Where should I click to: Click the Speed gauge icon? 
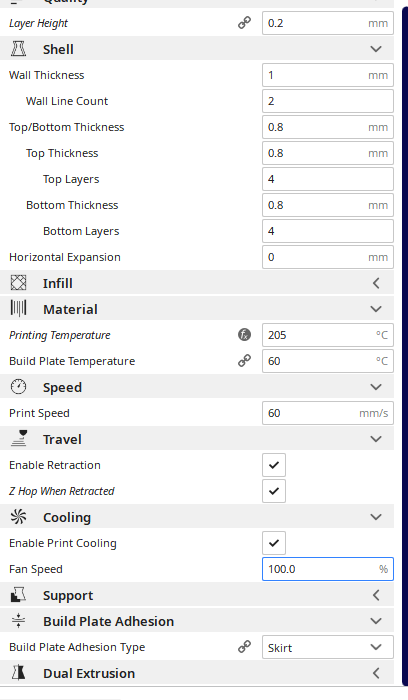[18, 387]
